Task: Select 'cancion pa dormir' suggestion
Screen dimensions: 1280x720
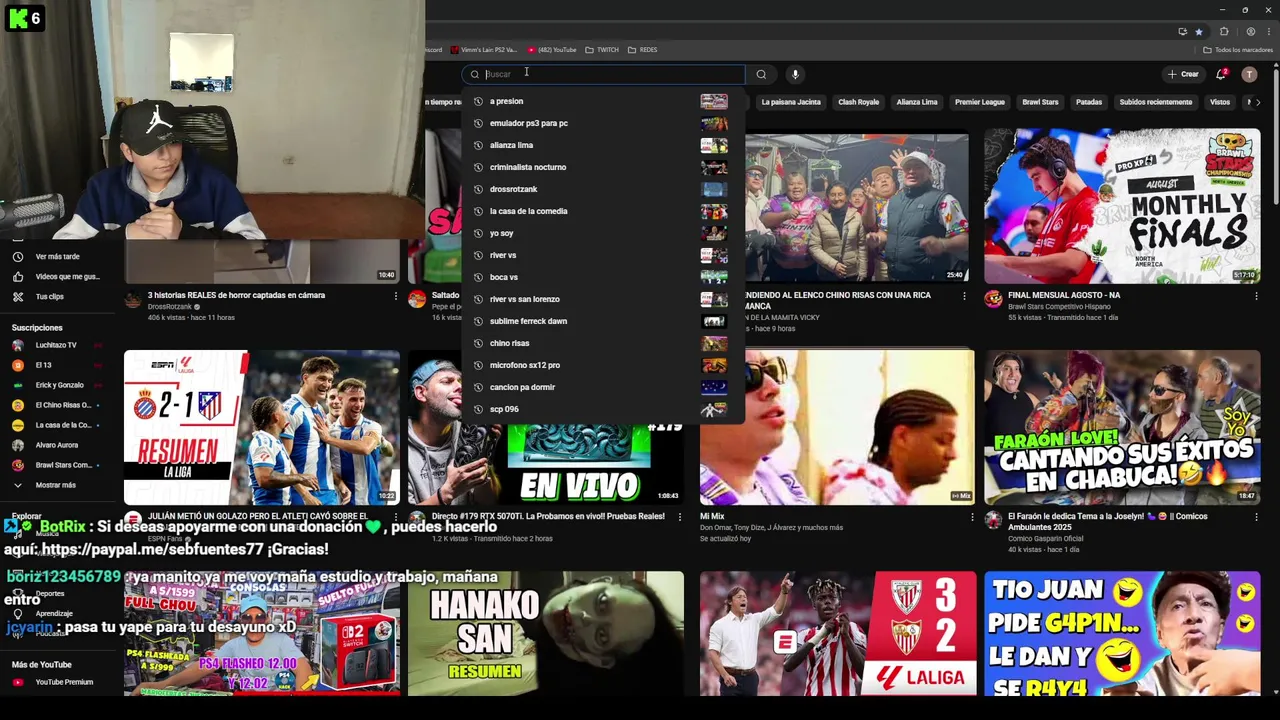Action: (x=603, y=387)
